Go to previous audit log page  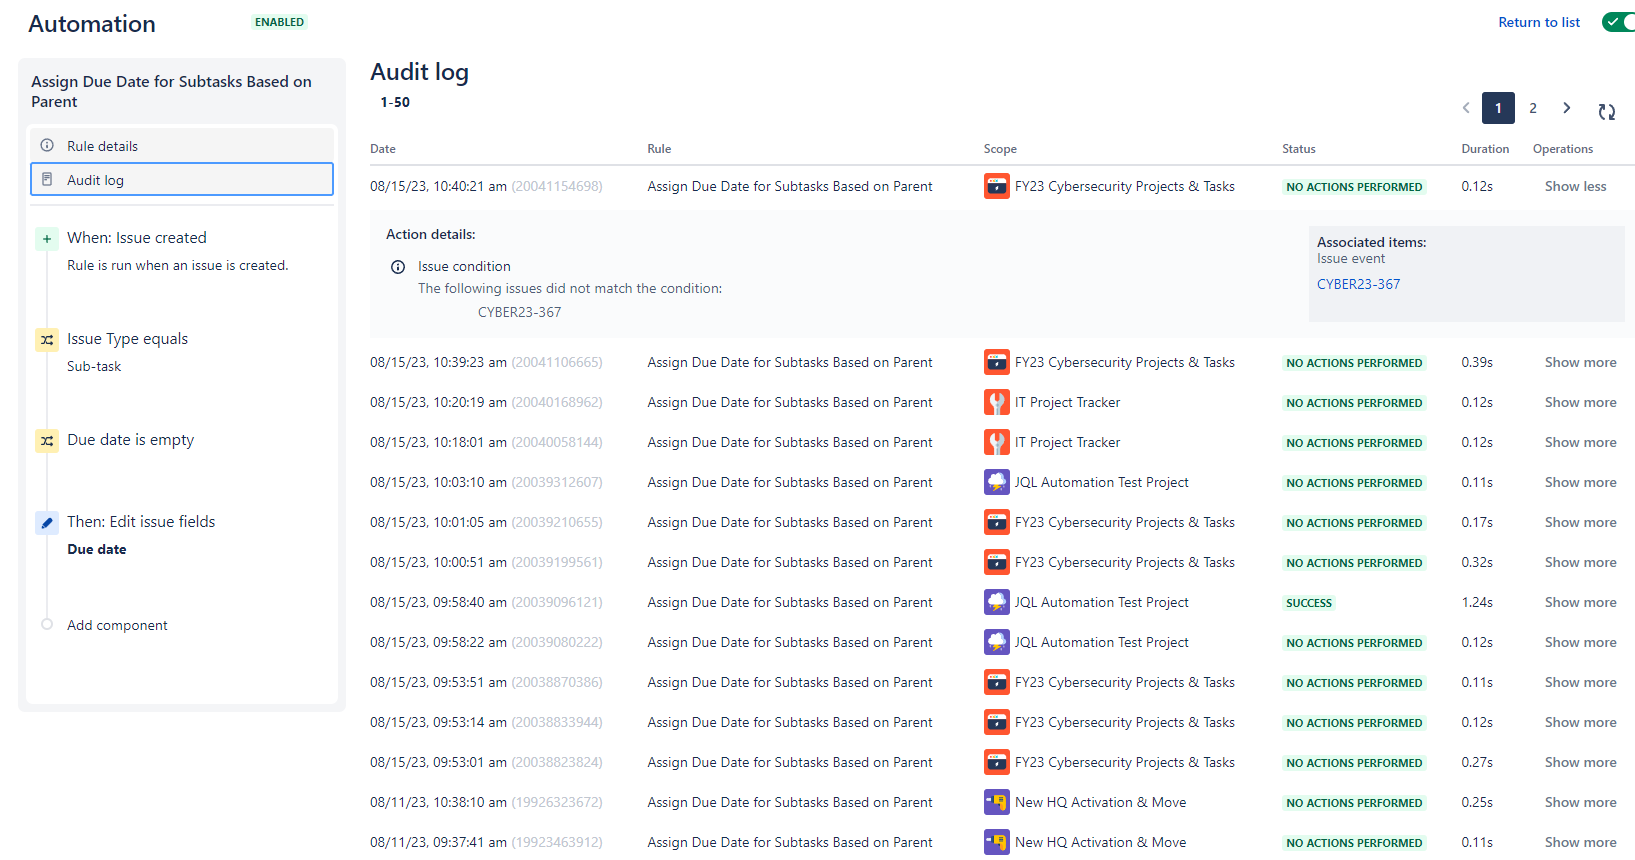[1466, 108]
